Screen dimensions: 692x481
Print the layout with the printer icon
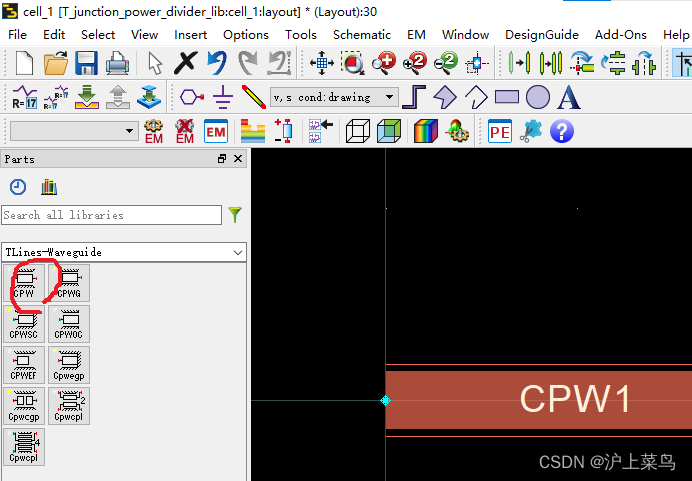(117, 63)
